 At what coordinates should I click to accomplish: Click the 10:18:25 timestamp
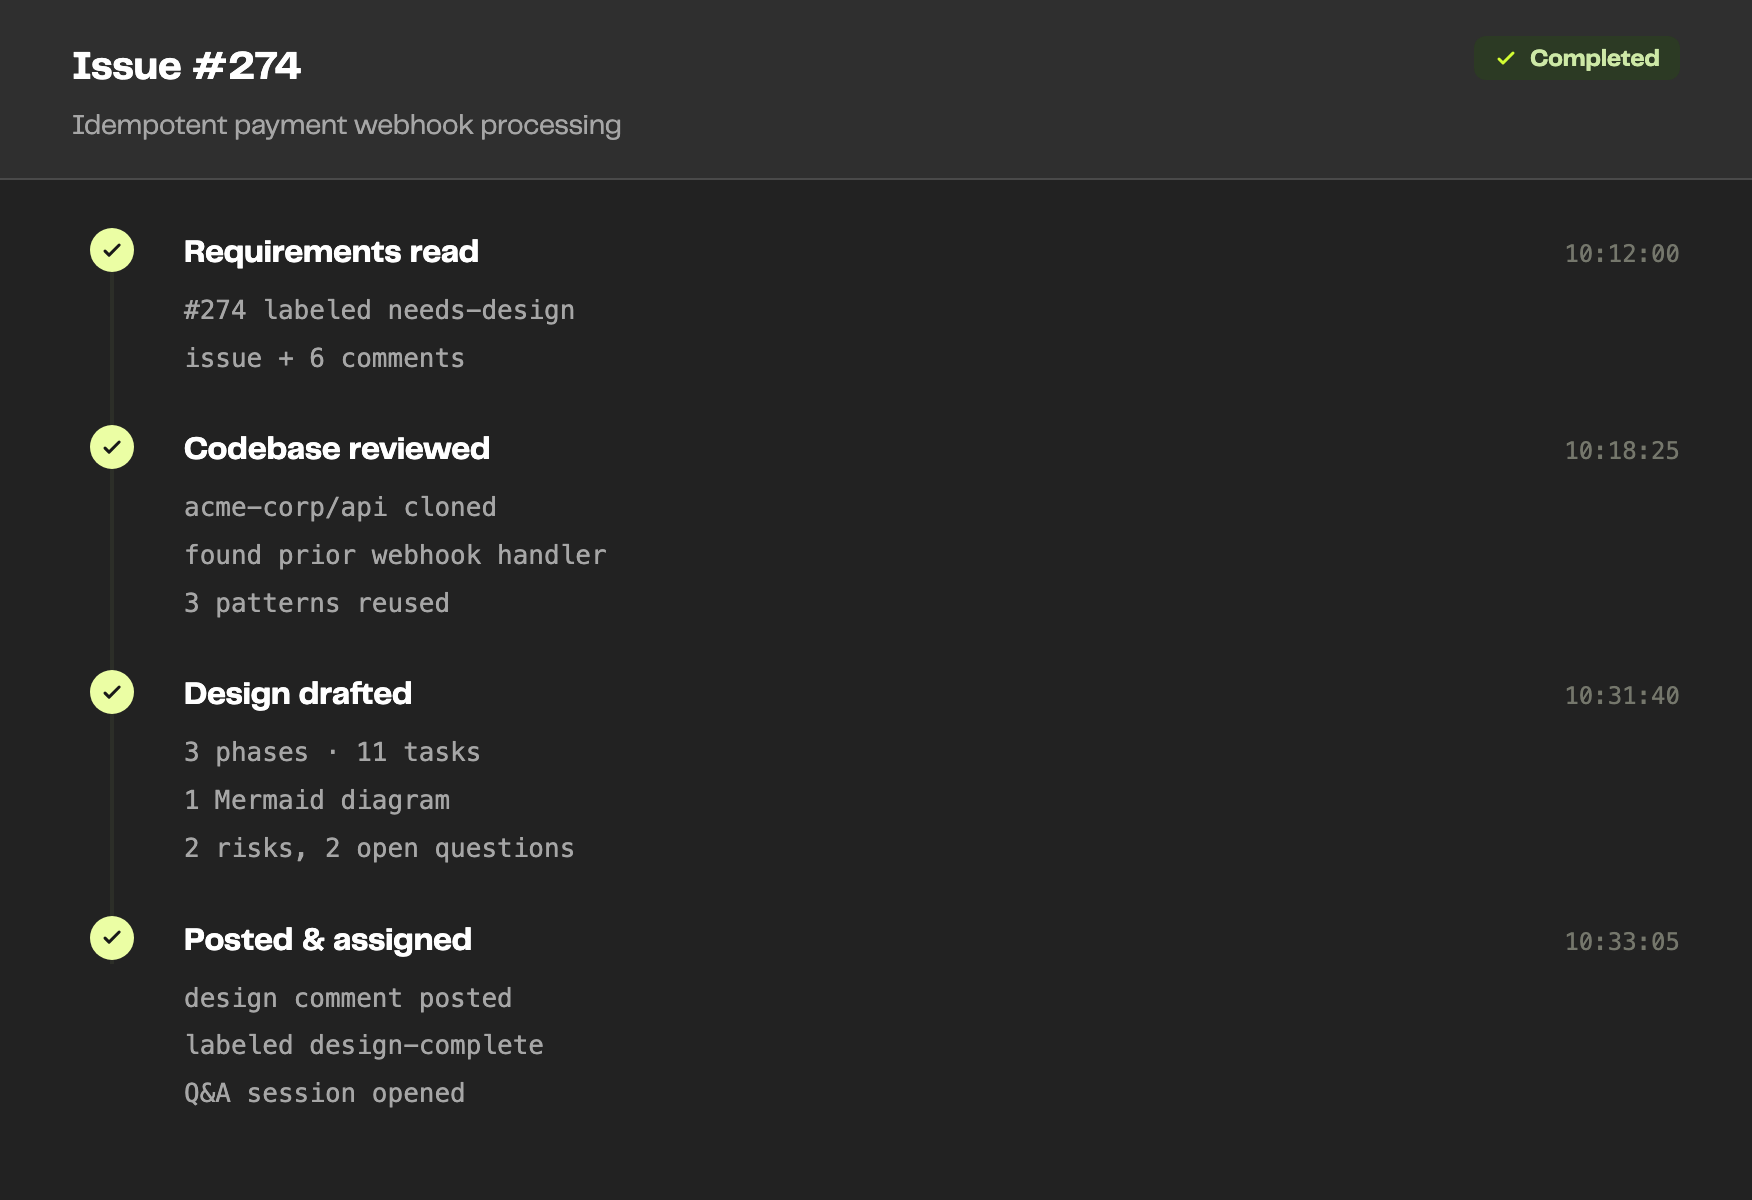[1621, 451]
